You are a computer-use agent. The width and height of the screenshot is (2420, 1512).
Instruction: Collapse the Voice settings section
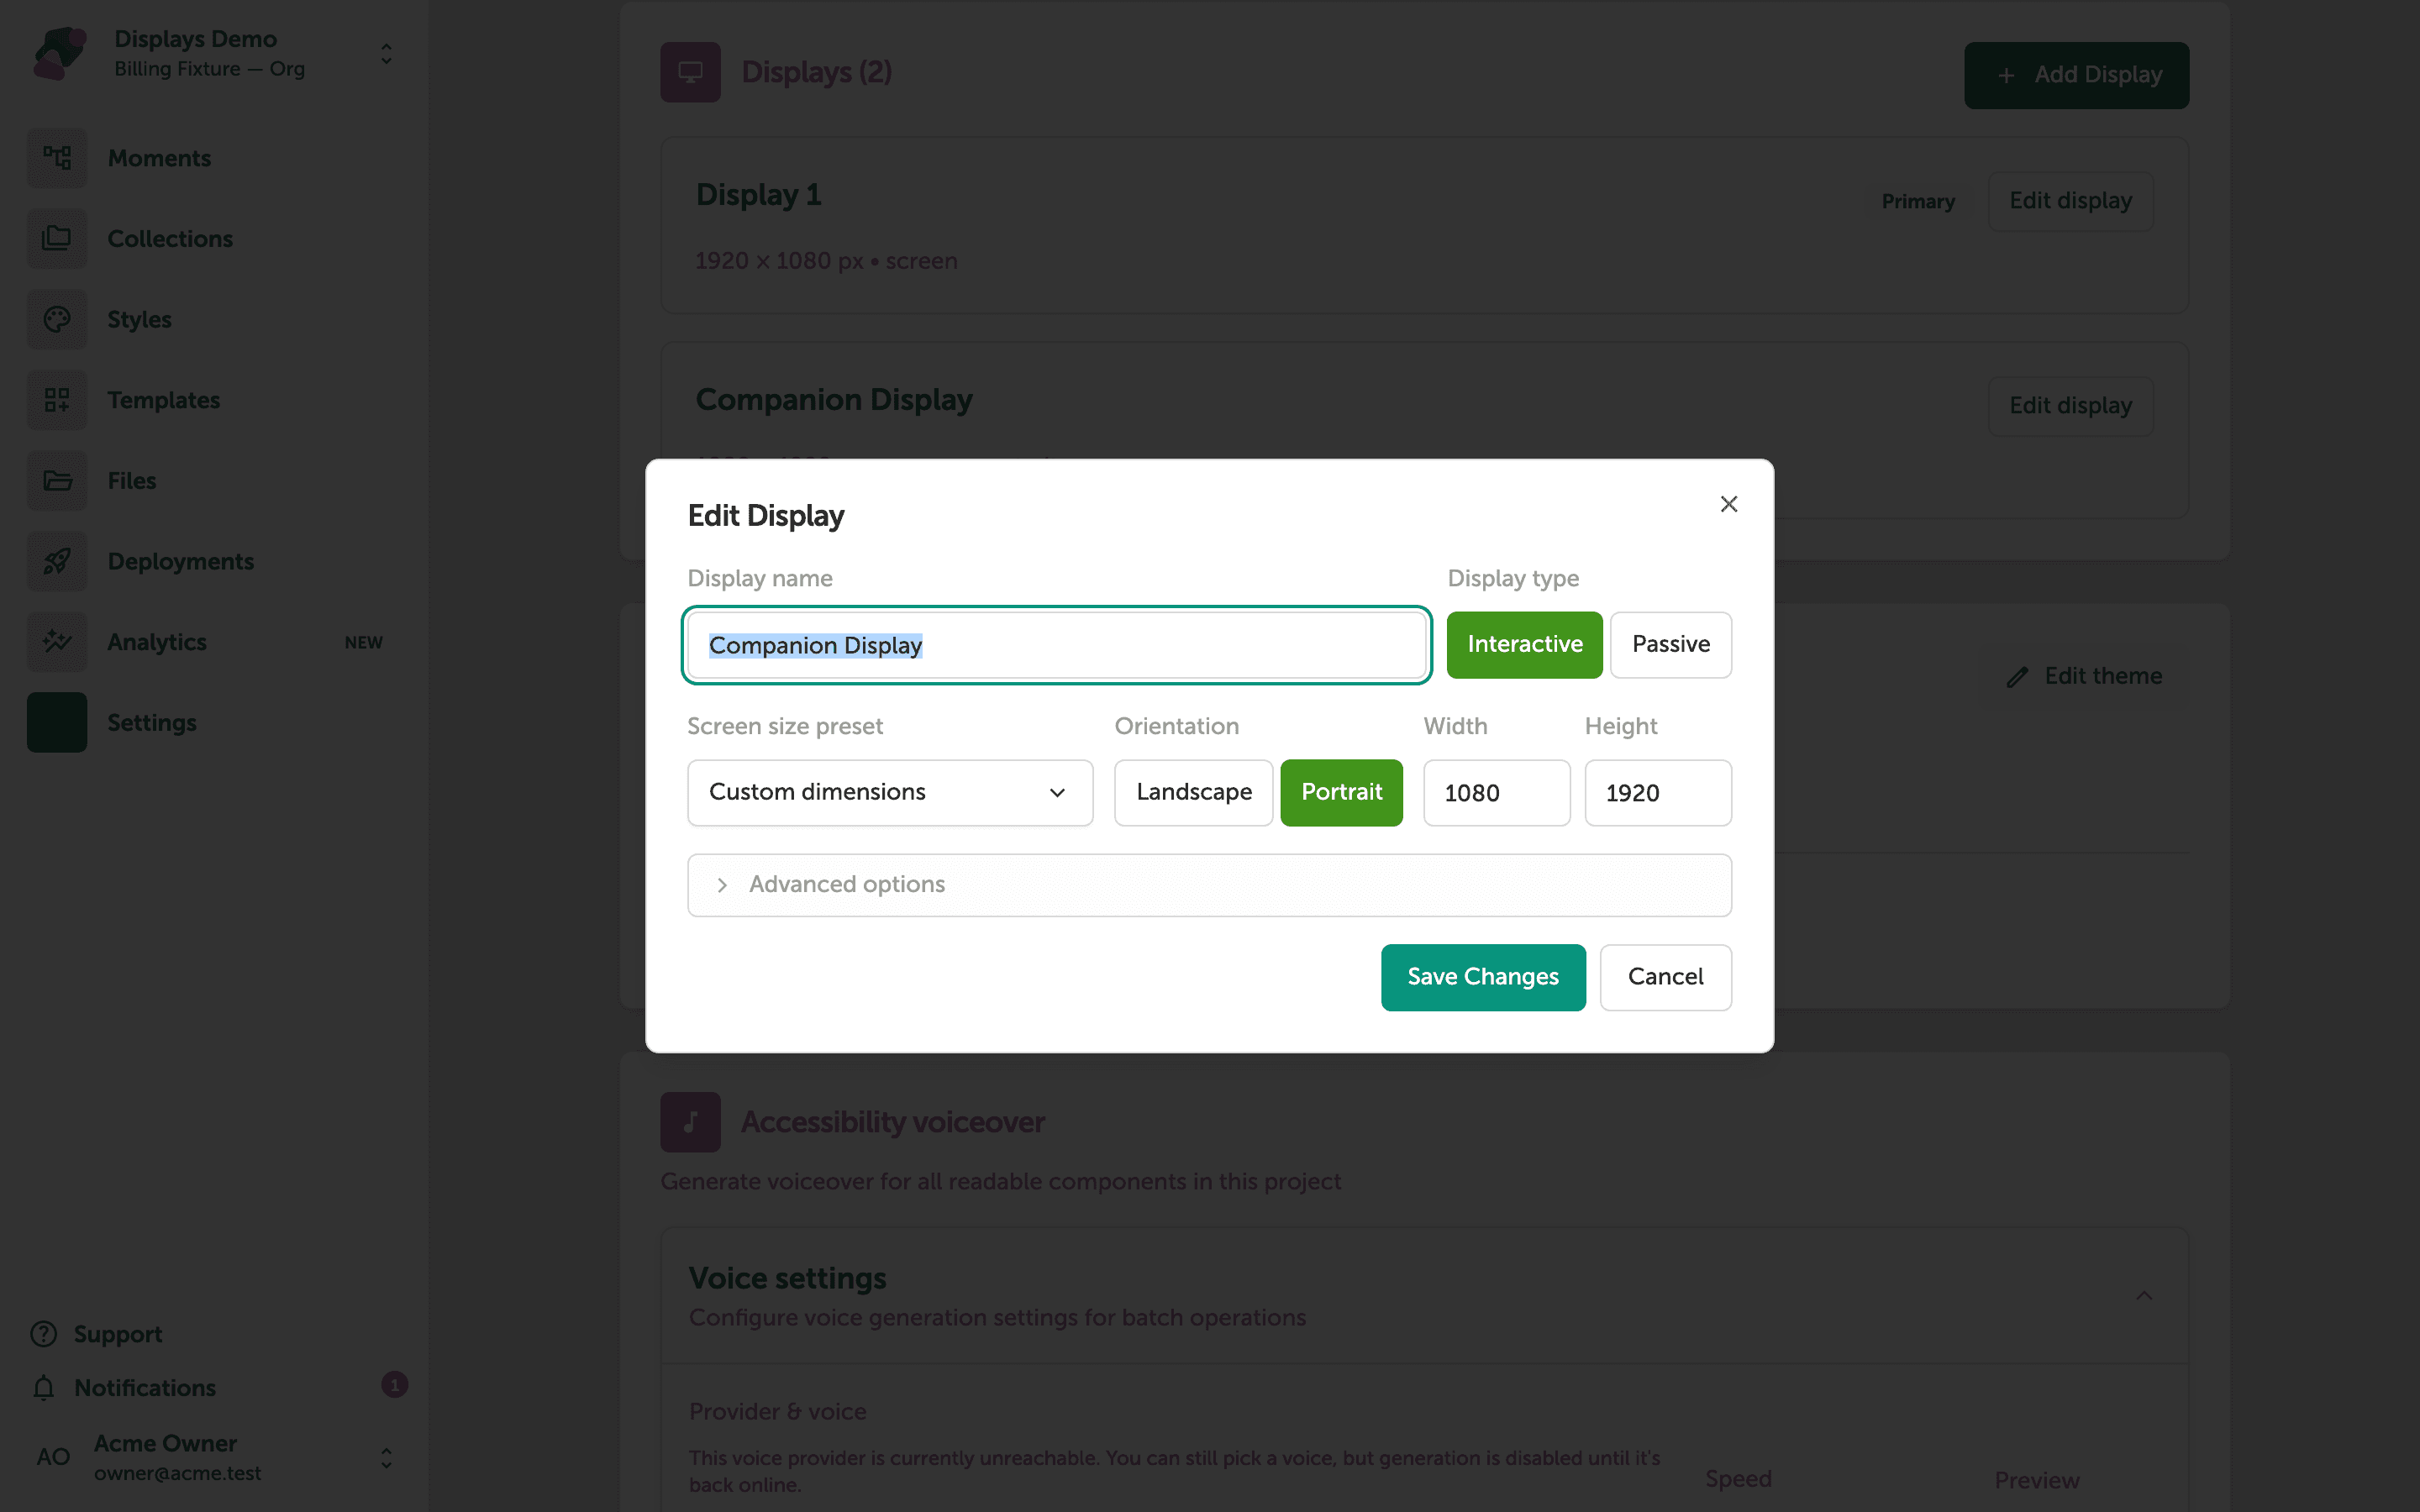click(x=2144, y=1296)
